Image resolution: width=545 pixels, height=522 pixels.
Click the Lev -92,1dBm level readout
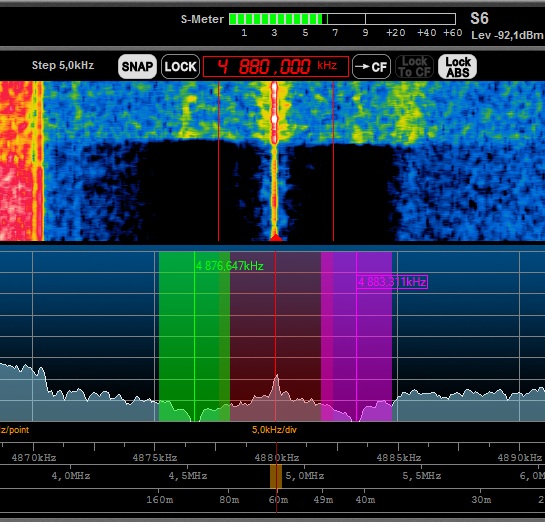(x=507, y=35)
